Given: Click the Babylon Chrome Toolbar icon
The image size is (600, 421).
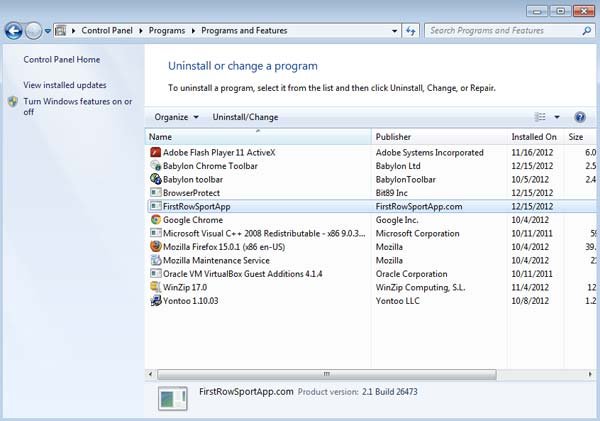Looking at the screenshot, I should pyautogui.click(x=155, y=166).
